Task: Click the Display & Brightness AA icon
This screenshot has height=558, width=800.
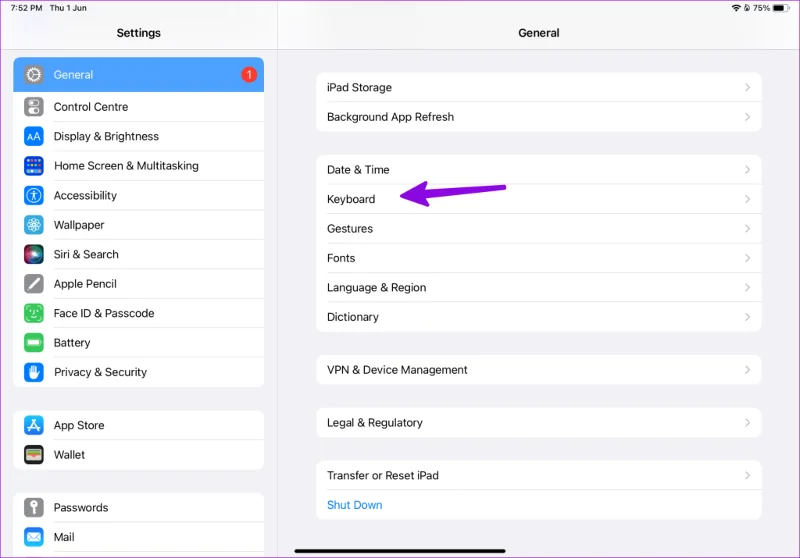Action: pos(34,137)
